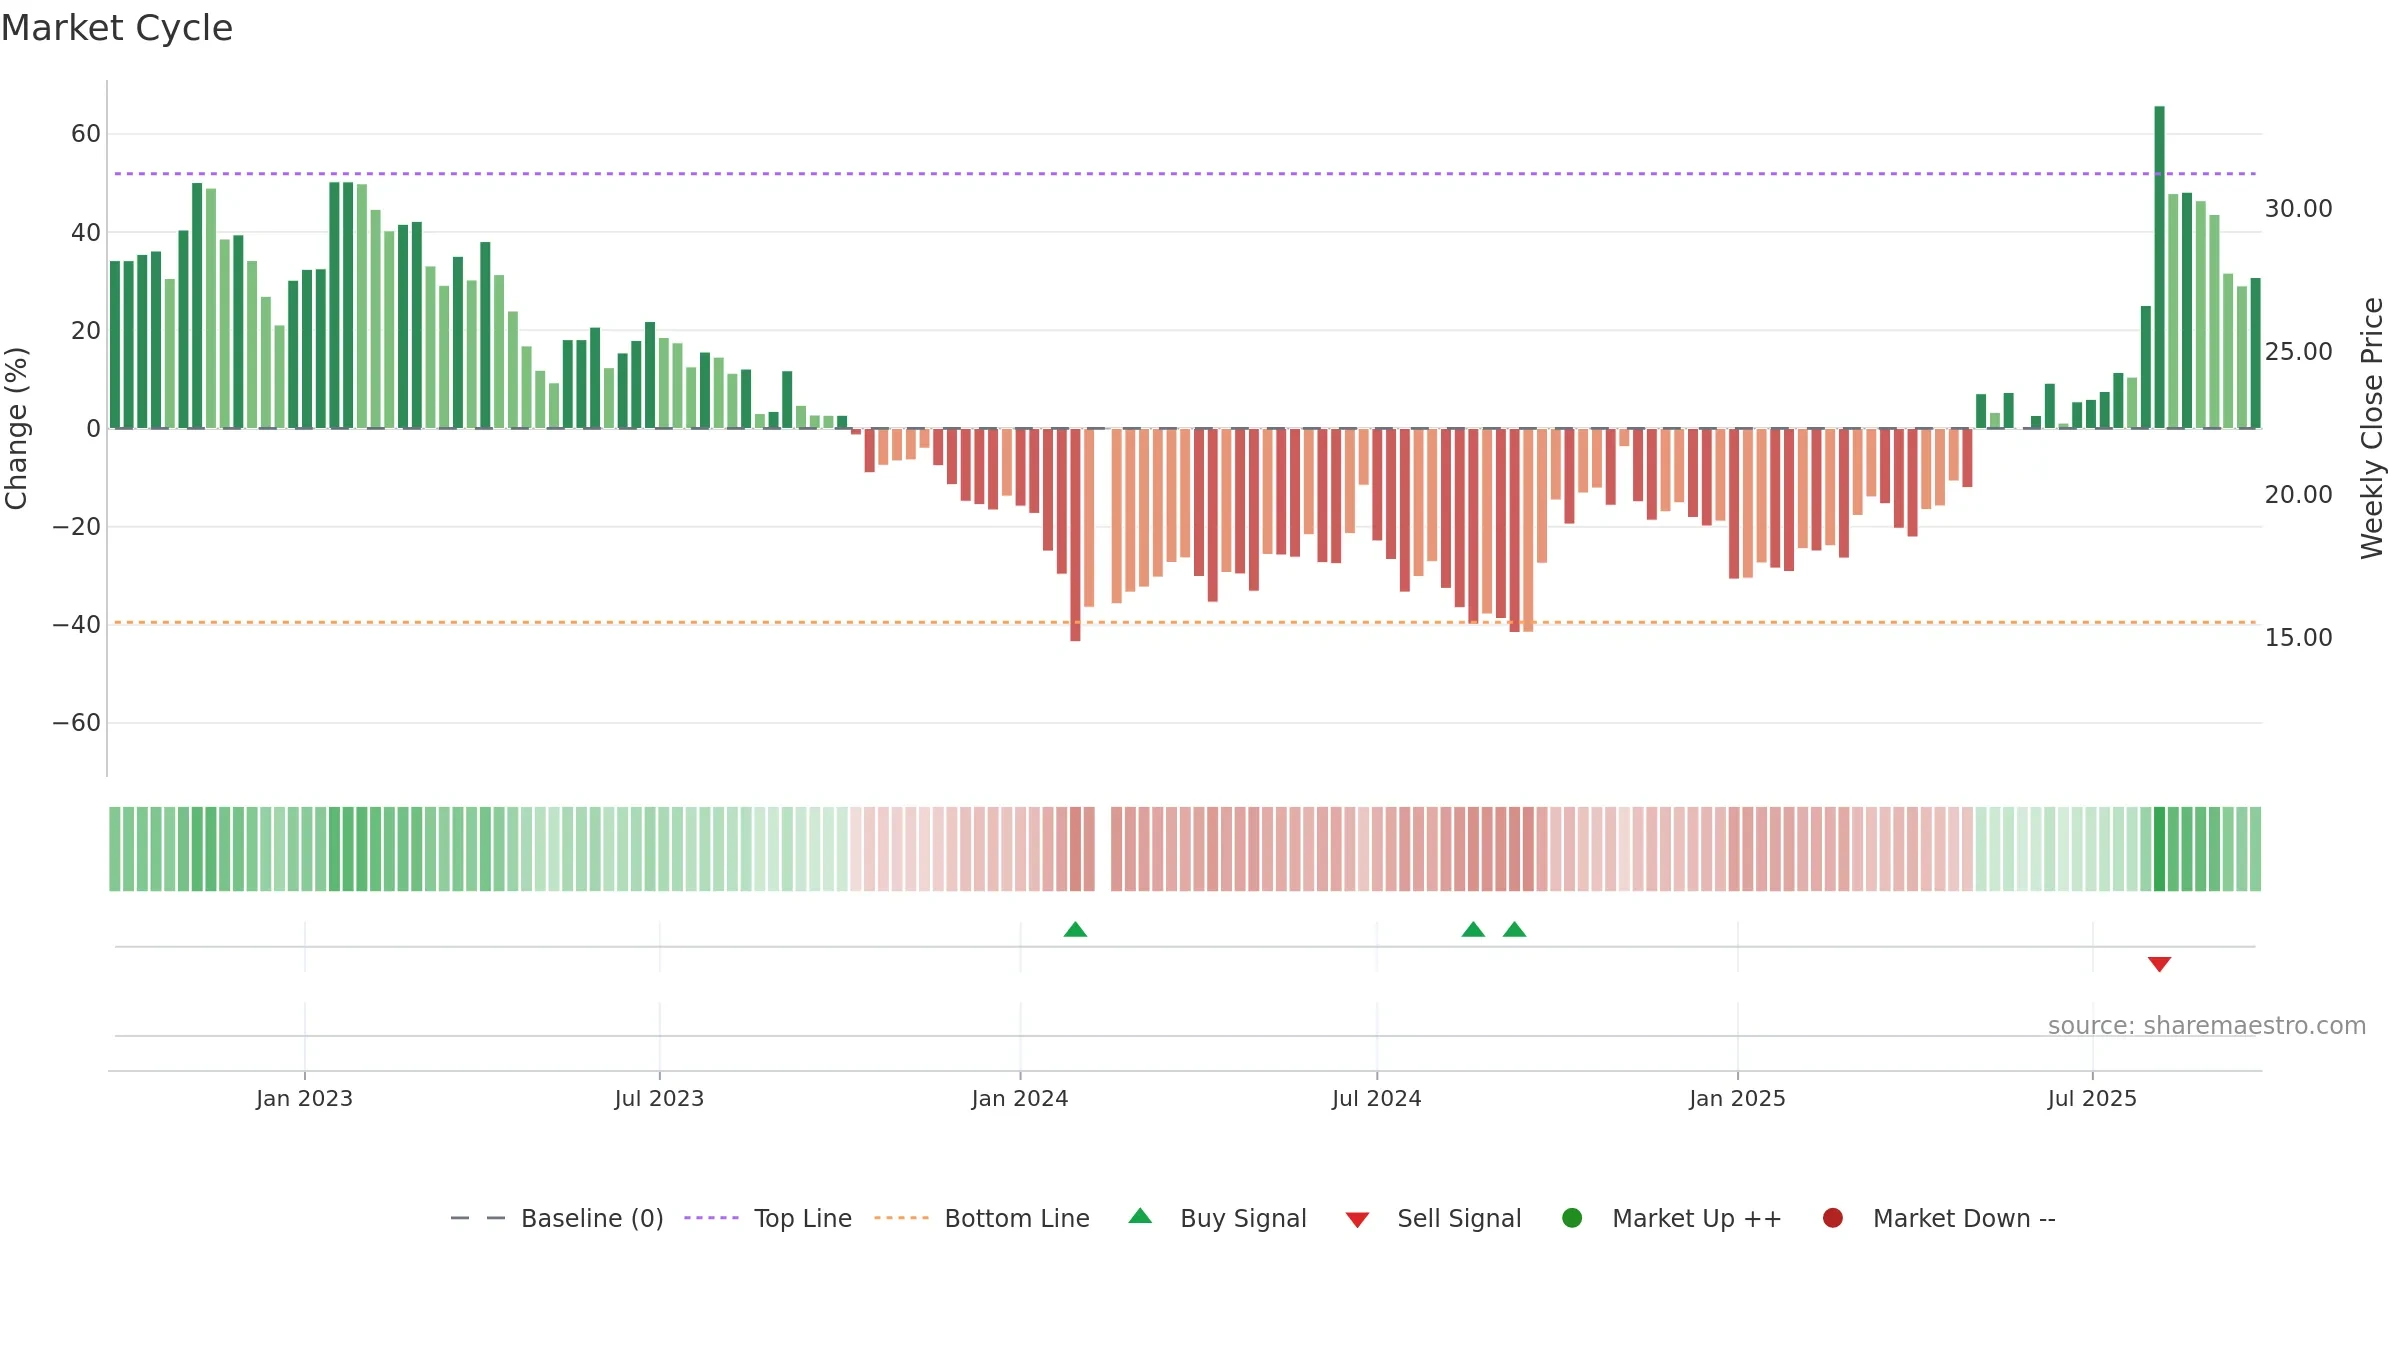Click the Market Down -- red circle icon
This screenshot has width=2400, height=1350.
[x=1833, y=1218]
